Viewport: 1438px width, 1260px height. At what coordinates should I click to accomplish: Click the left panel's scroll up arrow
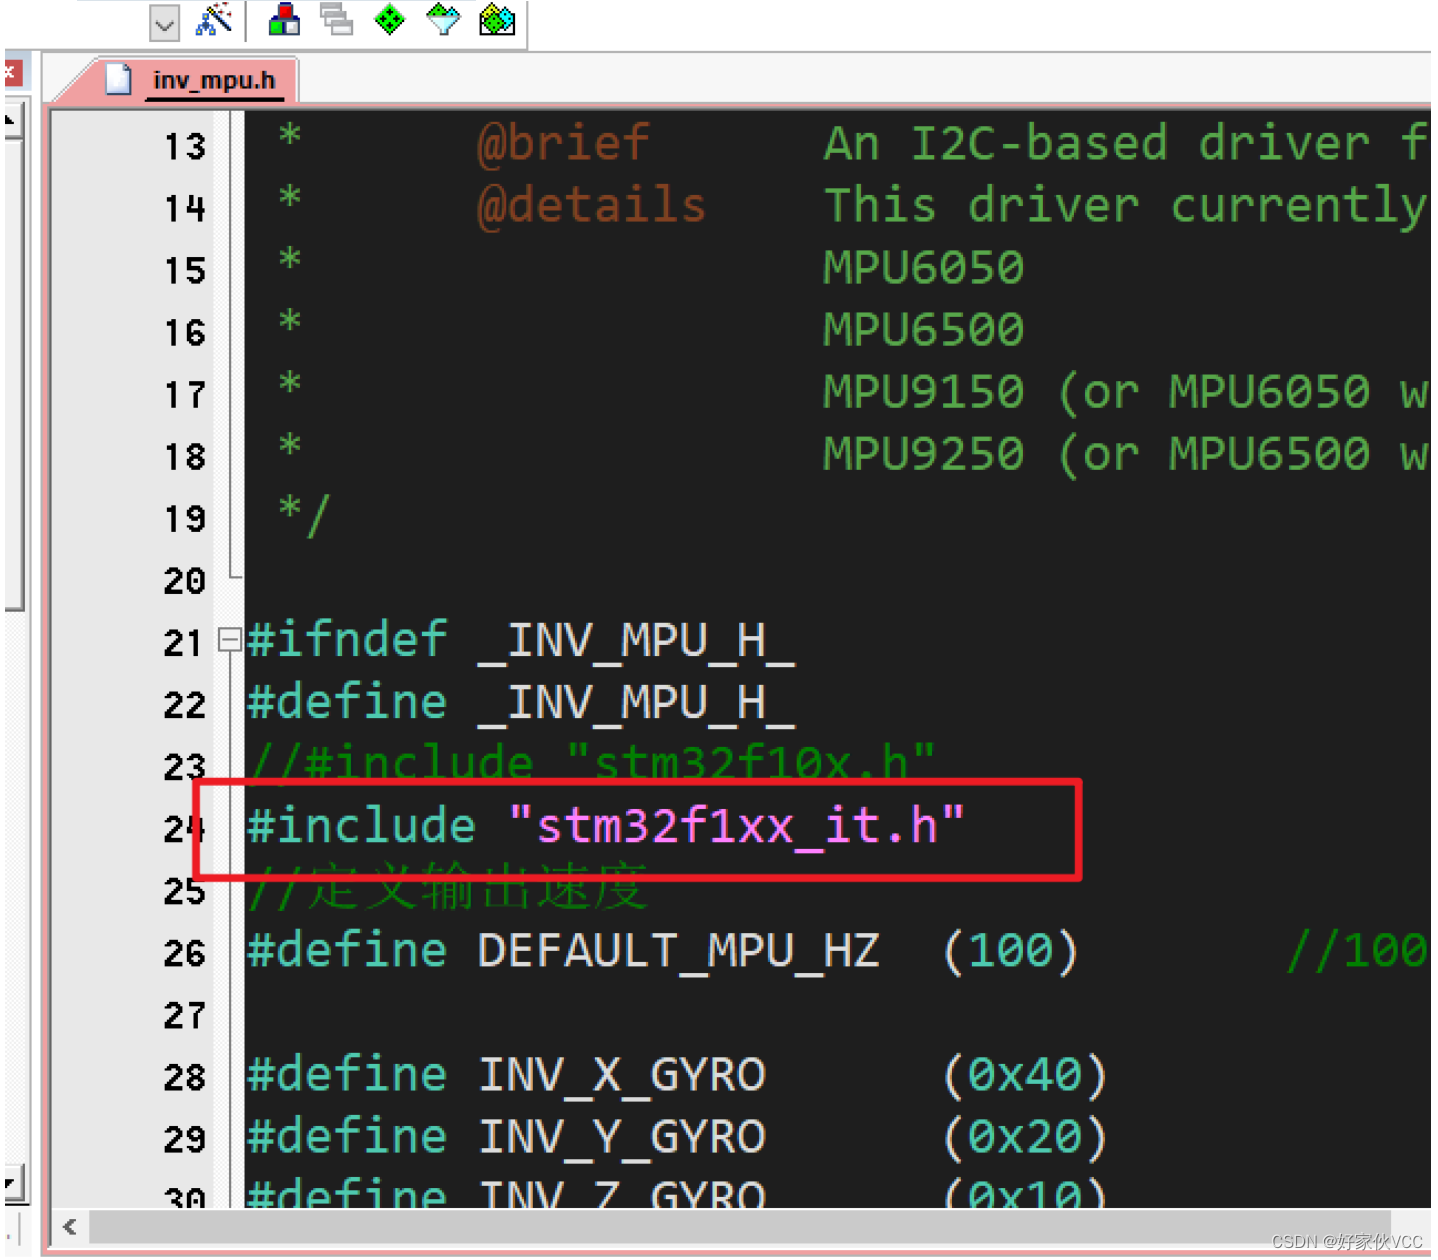coord(11,122)
